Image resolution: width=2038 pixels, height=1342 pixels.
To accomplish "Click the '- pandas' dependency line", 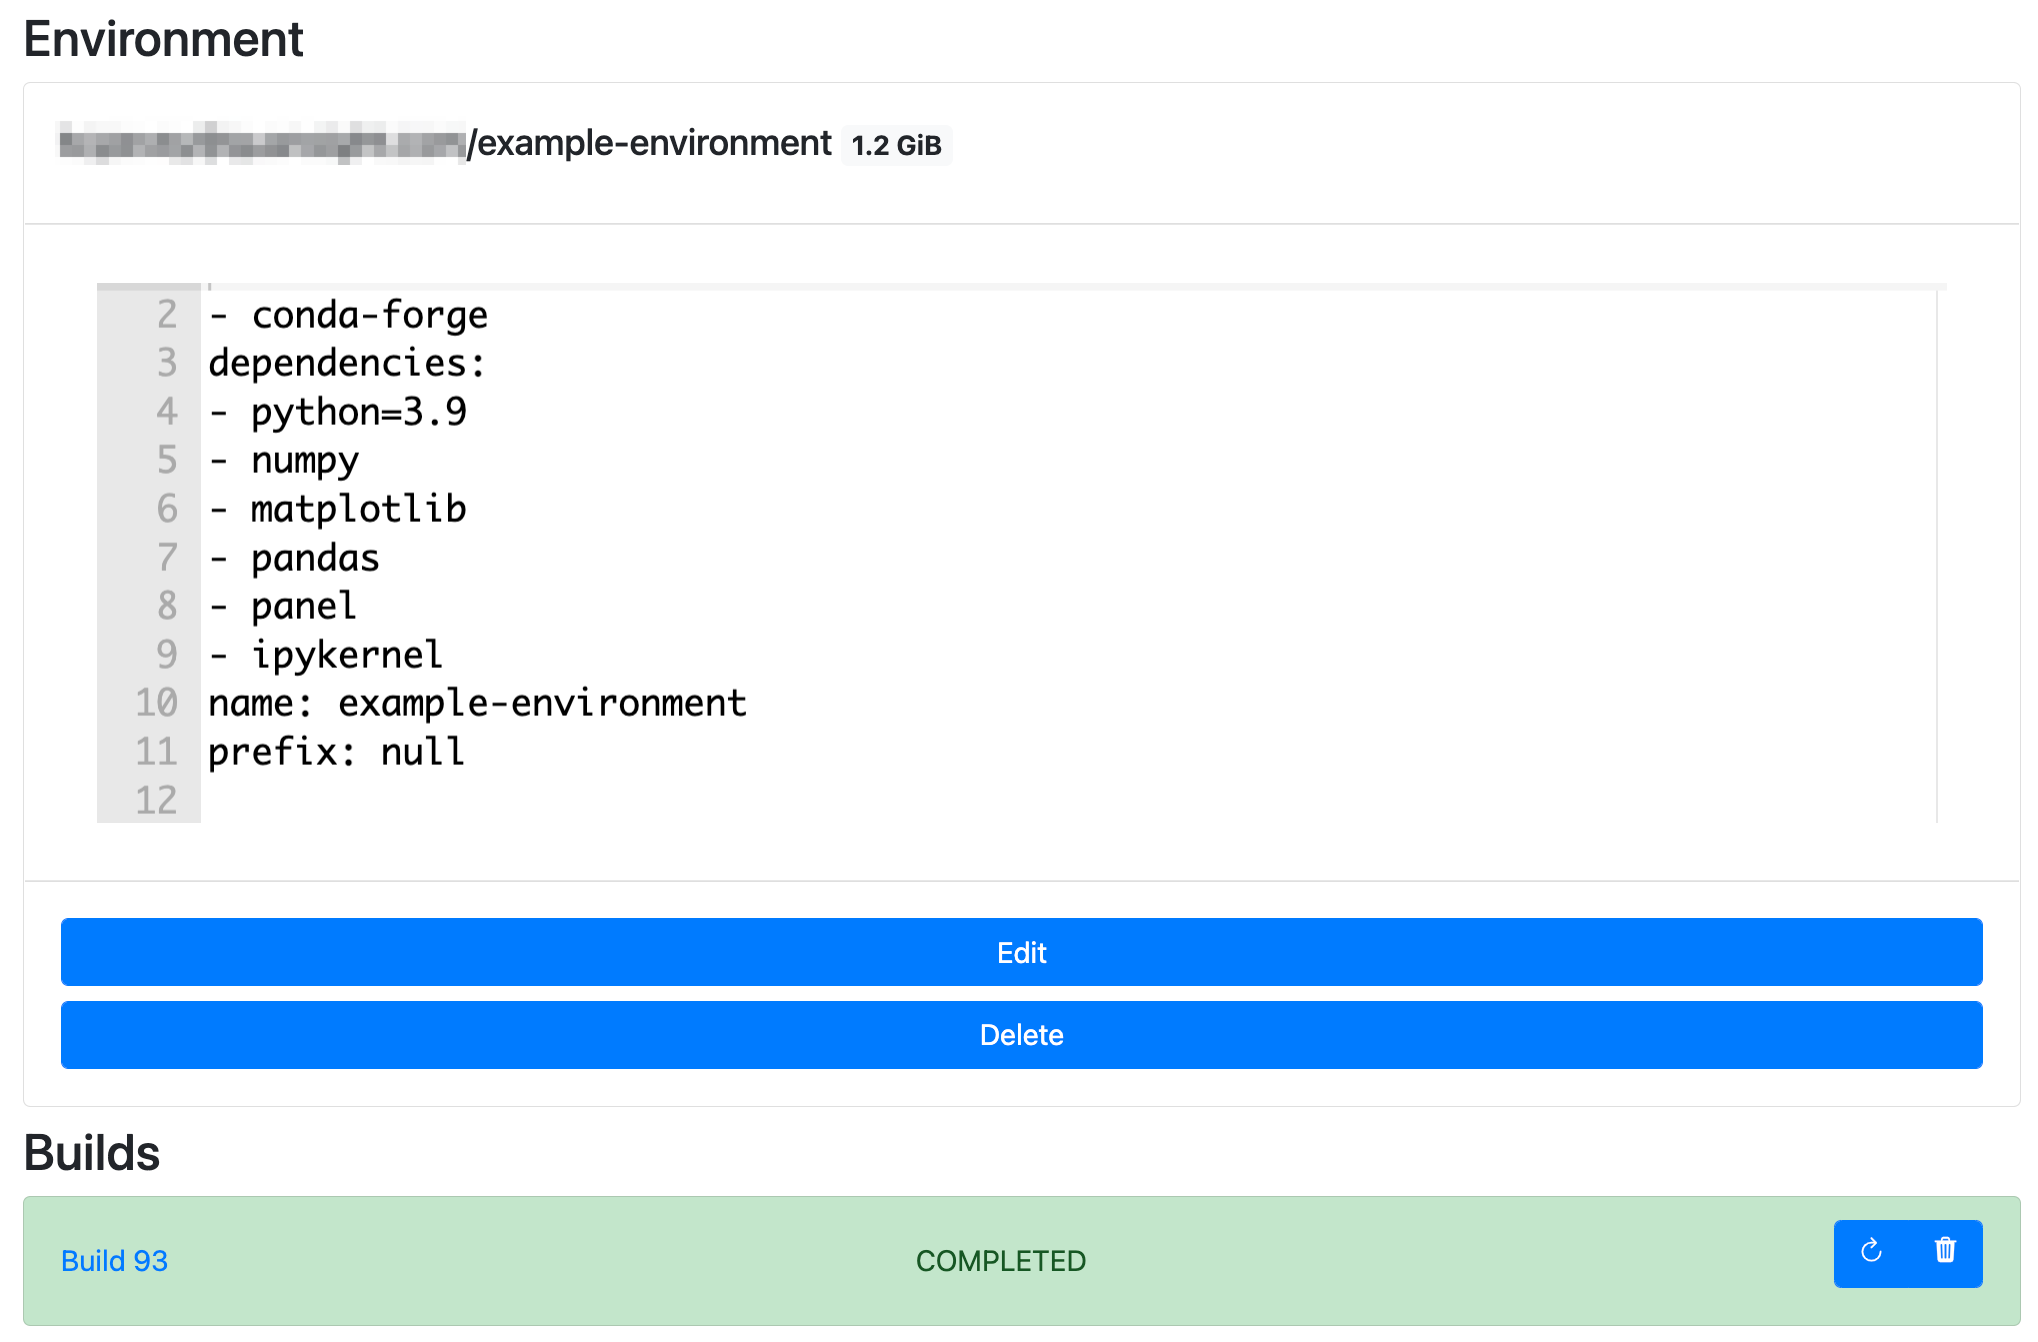I will click(294, 558).
